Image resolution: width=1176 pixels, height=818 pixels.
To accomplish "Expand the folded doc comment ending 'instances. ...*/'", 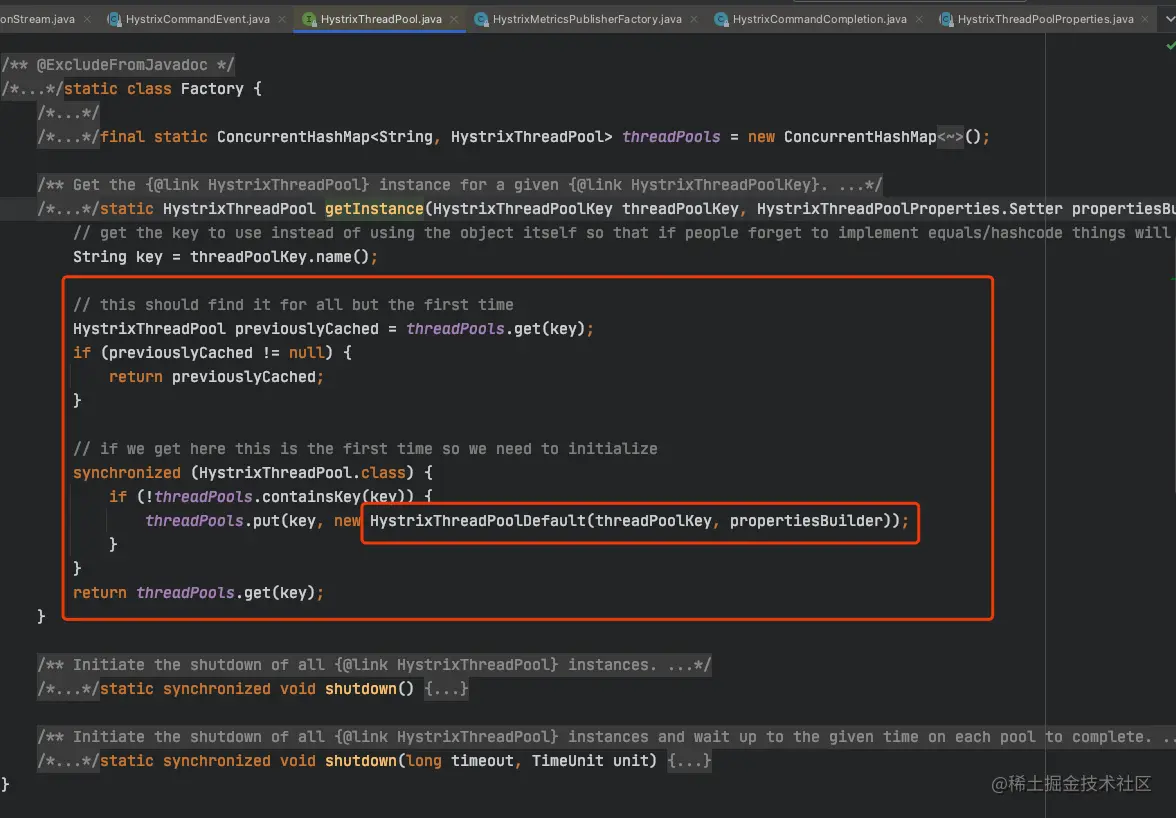I will 374,664.
